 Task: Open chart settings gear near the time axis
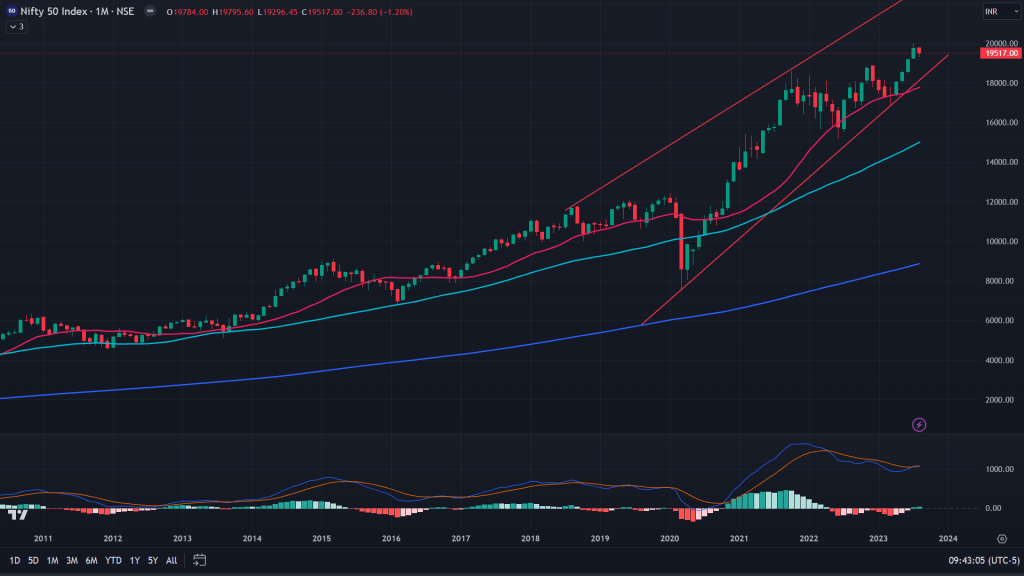(x=1001, y=538)
